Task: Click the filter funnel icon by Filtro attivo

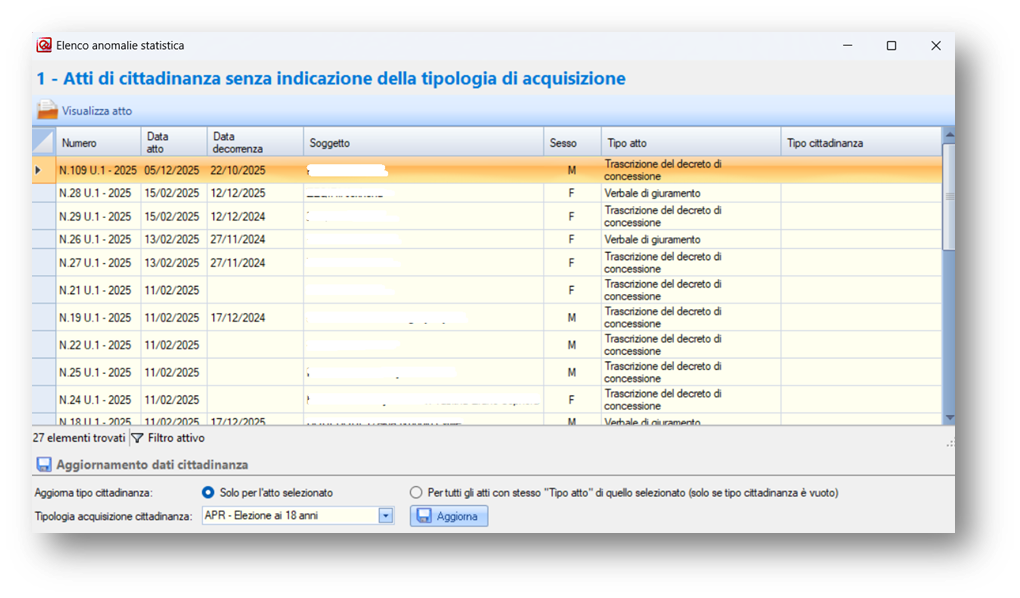Action: coord(138,438)
